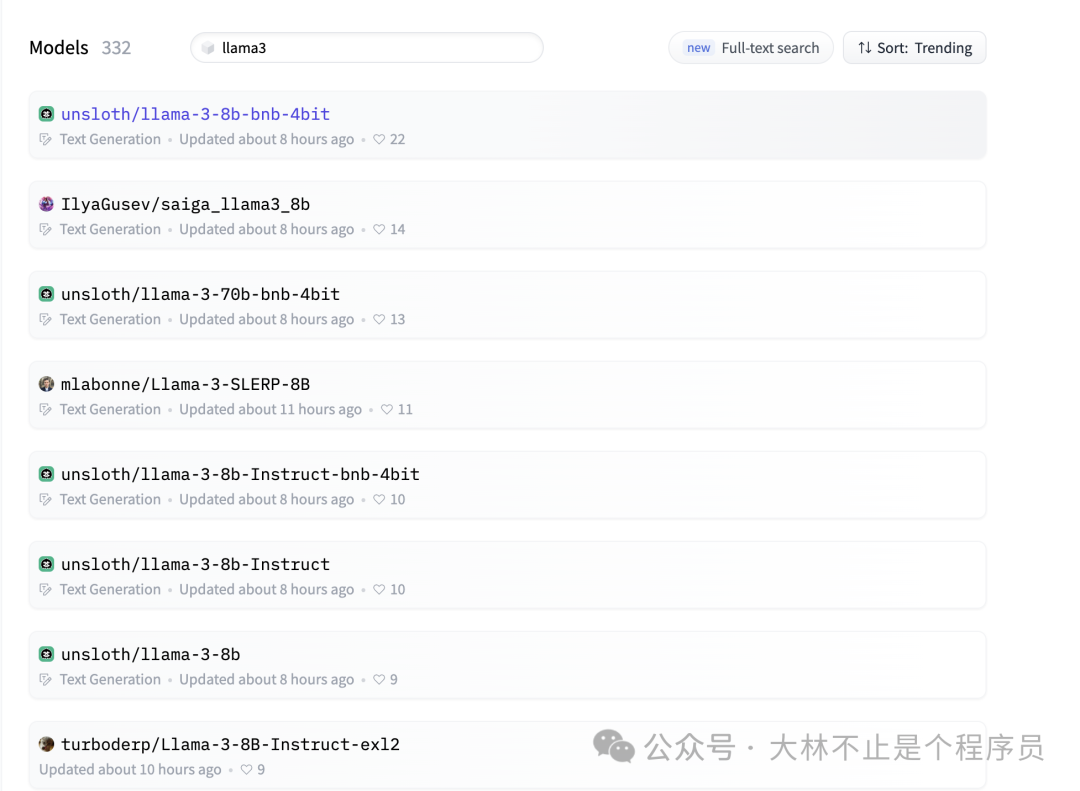Click unsloth avatar beside llama-3-8b-bnb-4bit
The width and height of the screenshot is (1080, 791).
click(x=46, y=114)
